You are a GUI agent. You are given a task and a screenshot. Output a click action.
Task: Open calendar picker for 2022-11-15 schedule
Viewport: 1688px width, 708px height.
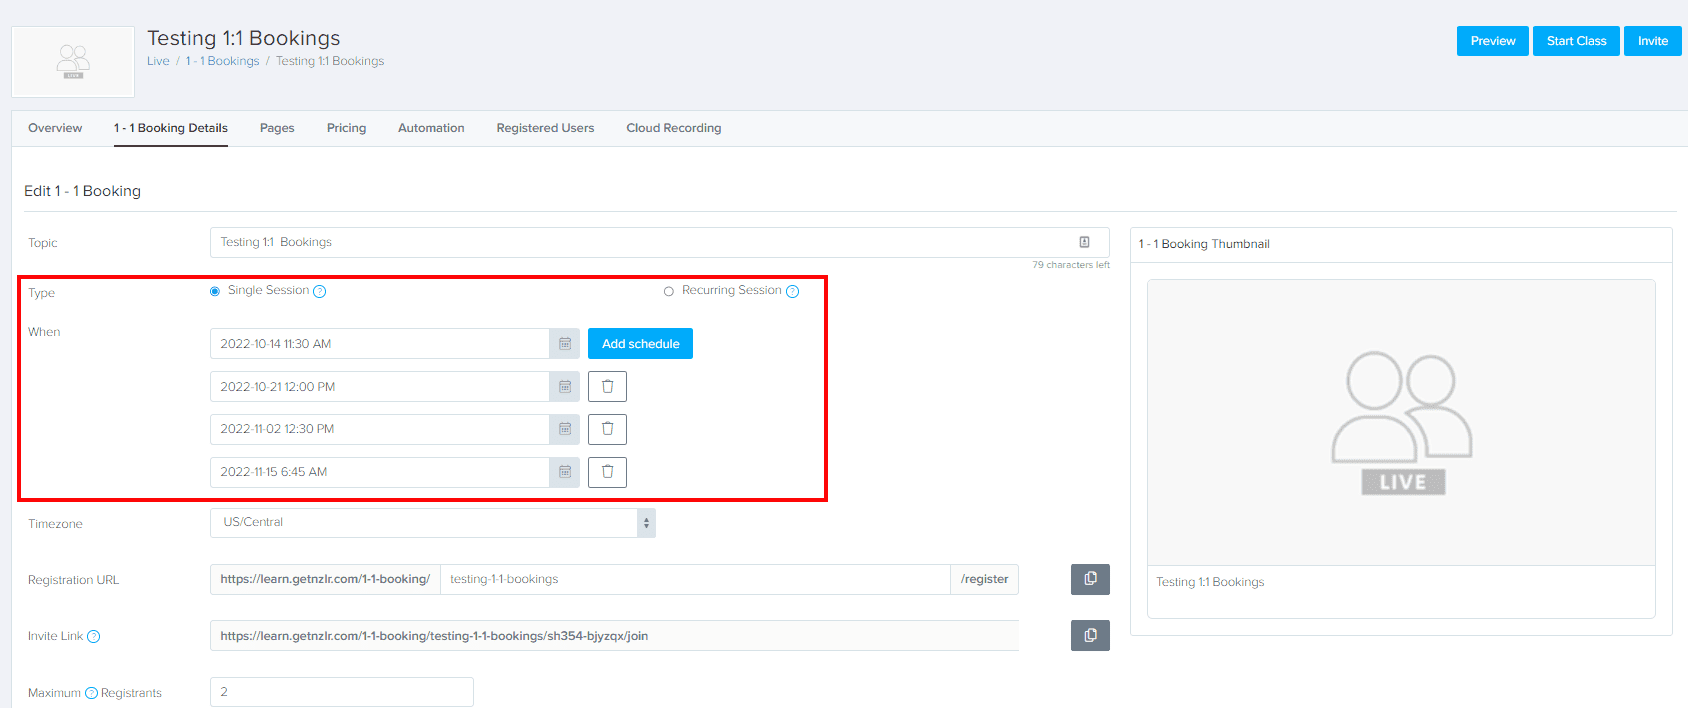pyautogui.click(x=565, y=472)
